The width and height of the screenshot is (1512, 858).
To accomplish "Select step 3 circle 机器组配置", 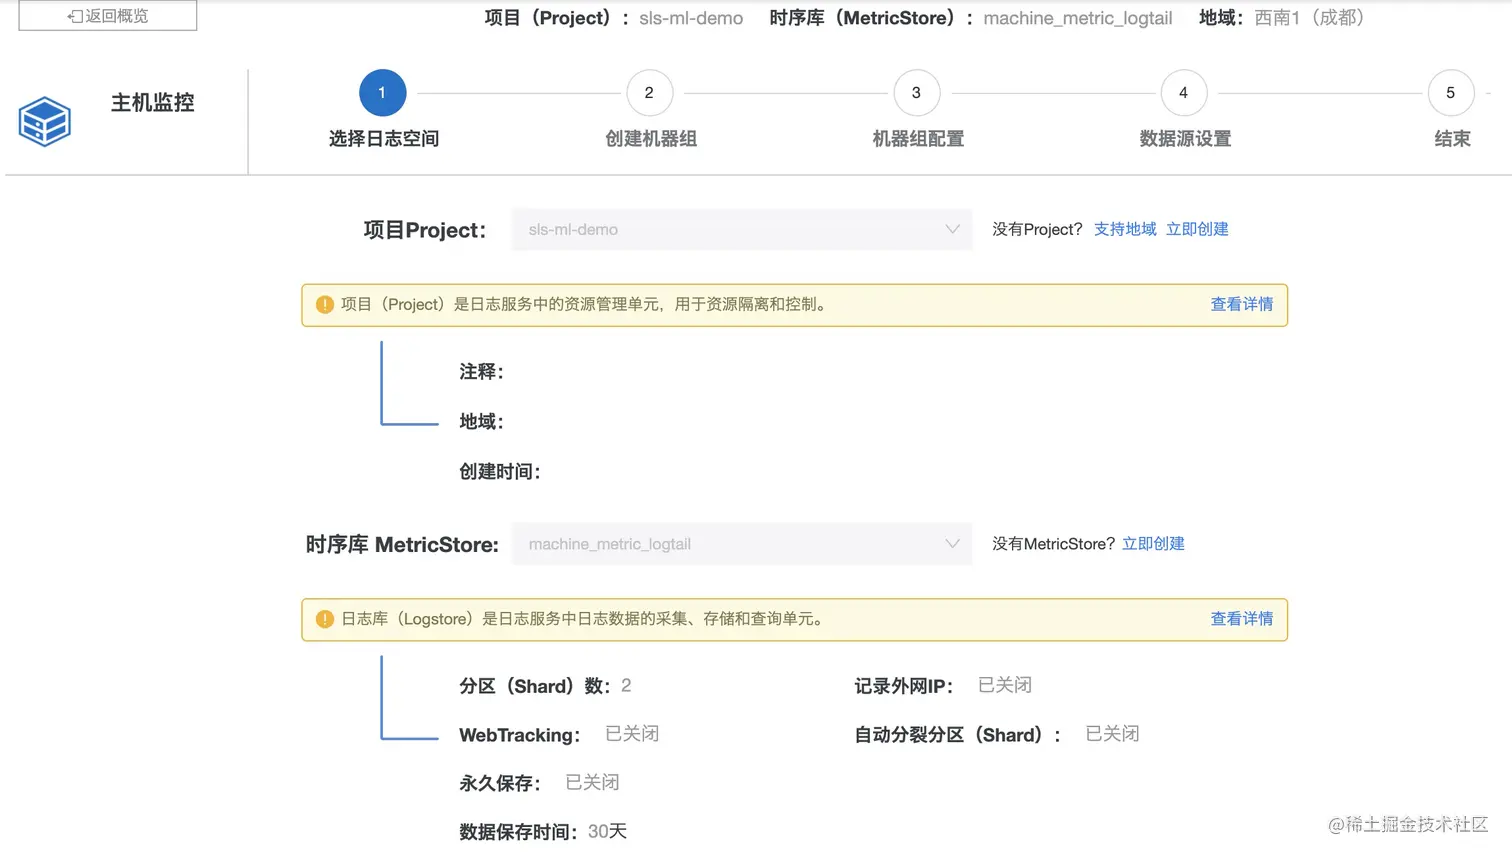I will pyautogui.click(x=916, y=92).
